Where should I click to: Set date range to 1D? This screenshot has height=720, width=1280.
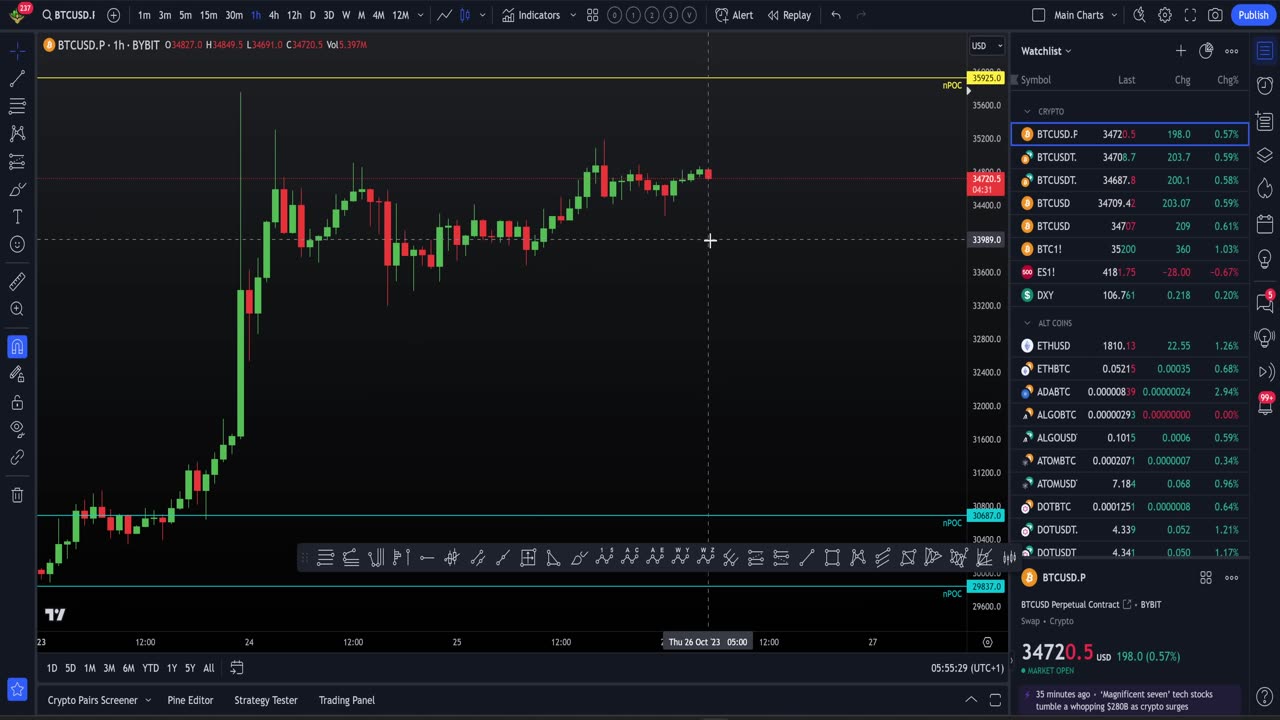click(52, 668)
